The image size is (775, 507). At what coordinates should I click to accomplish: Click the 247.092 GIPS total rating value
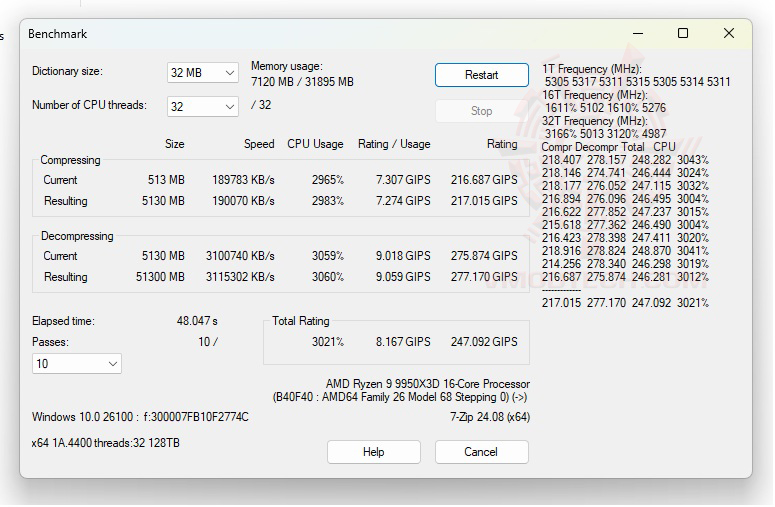pyautogui.click(x=484, y=342)
